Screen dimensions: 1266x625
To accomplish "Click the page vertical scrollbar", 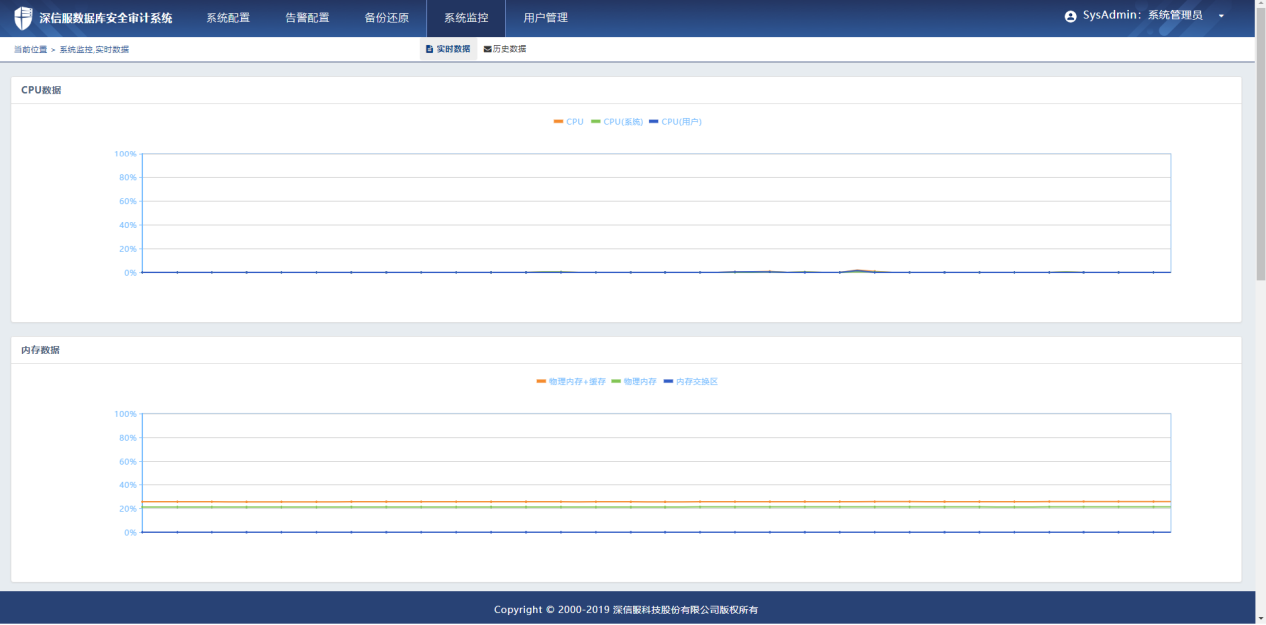I will pos(1260,150).
